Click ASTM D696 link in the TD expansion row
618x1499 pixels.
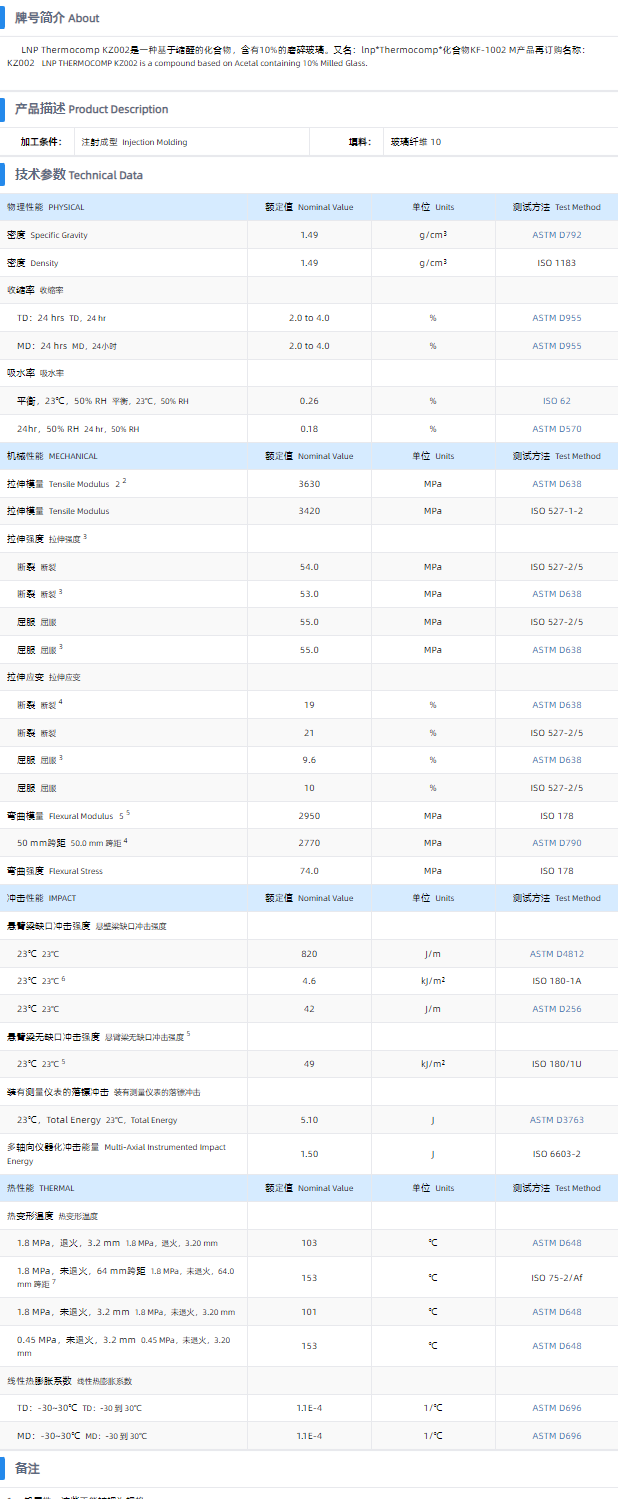556,1408
